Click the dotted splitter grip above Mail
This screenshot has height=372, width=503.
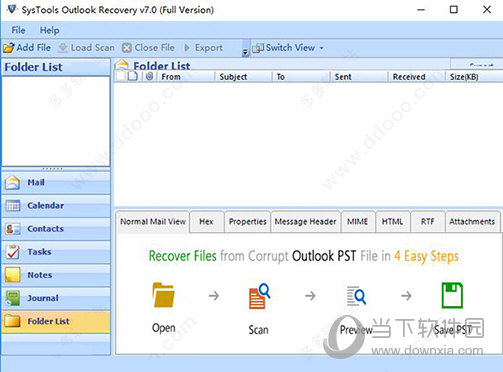pyautogui.click(x=52, y=169)
